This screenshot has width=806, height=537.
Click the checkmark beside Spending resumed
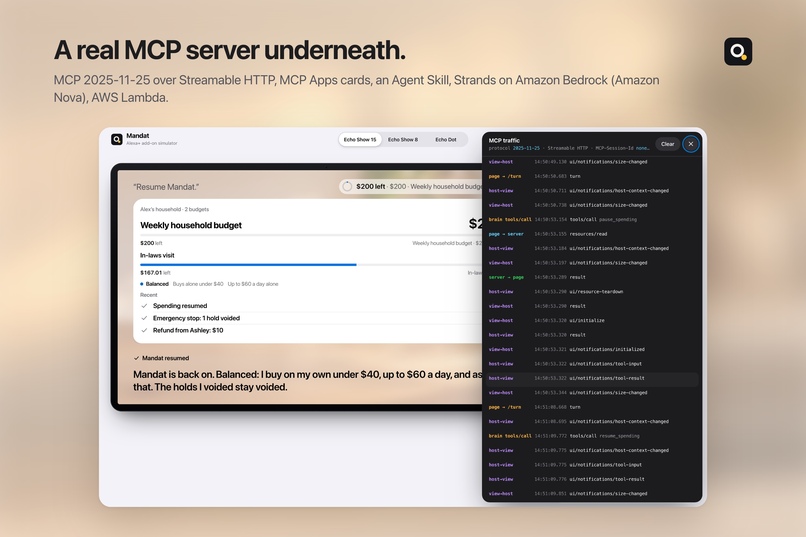pyautogui.click(x=144, y=306)
